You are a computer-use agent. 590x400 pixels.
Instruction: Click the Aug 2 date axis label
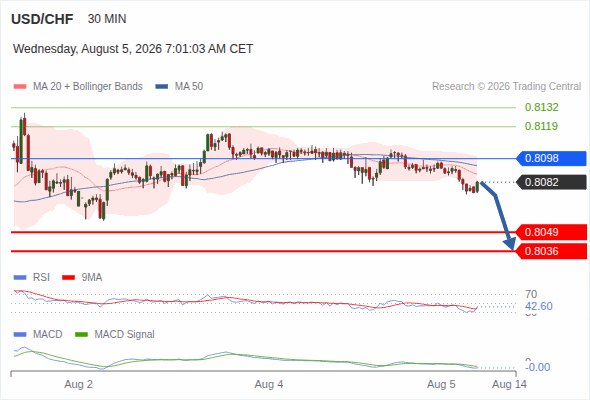click(x=78, y=385)
